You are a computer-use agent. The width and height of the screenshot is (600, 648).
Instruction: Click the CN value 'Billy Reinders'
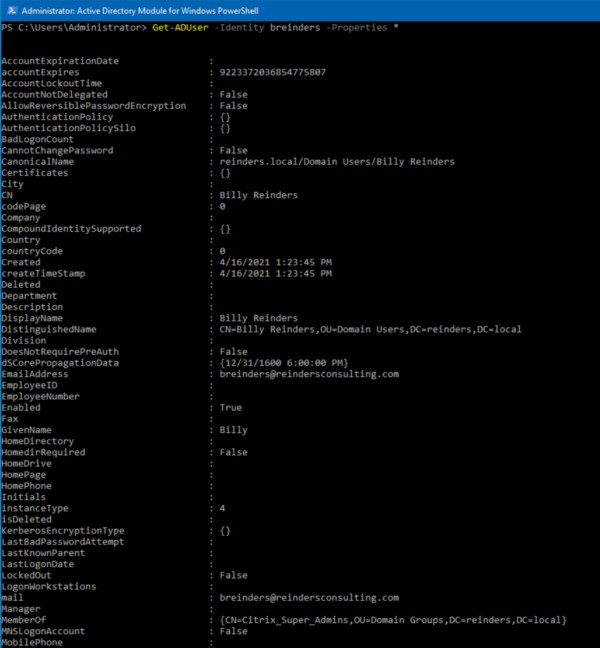pos(258,195)
